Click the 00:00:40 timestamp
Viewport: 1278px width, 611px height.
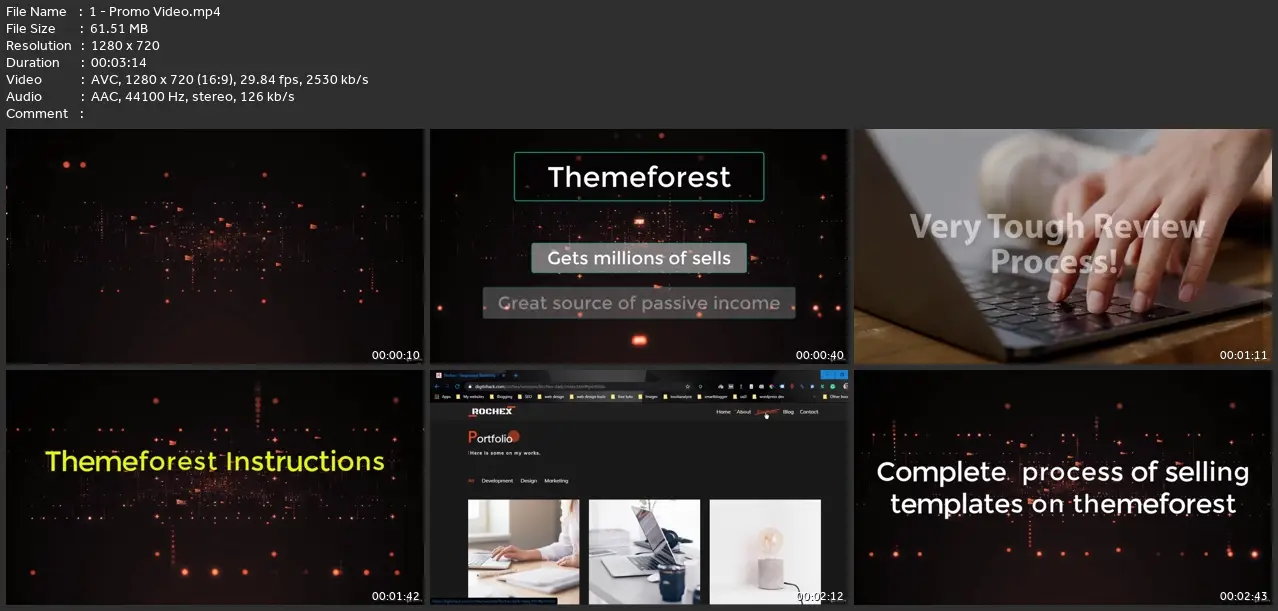tap(819, 355)
